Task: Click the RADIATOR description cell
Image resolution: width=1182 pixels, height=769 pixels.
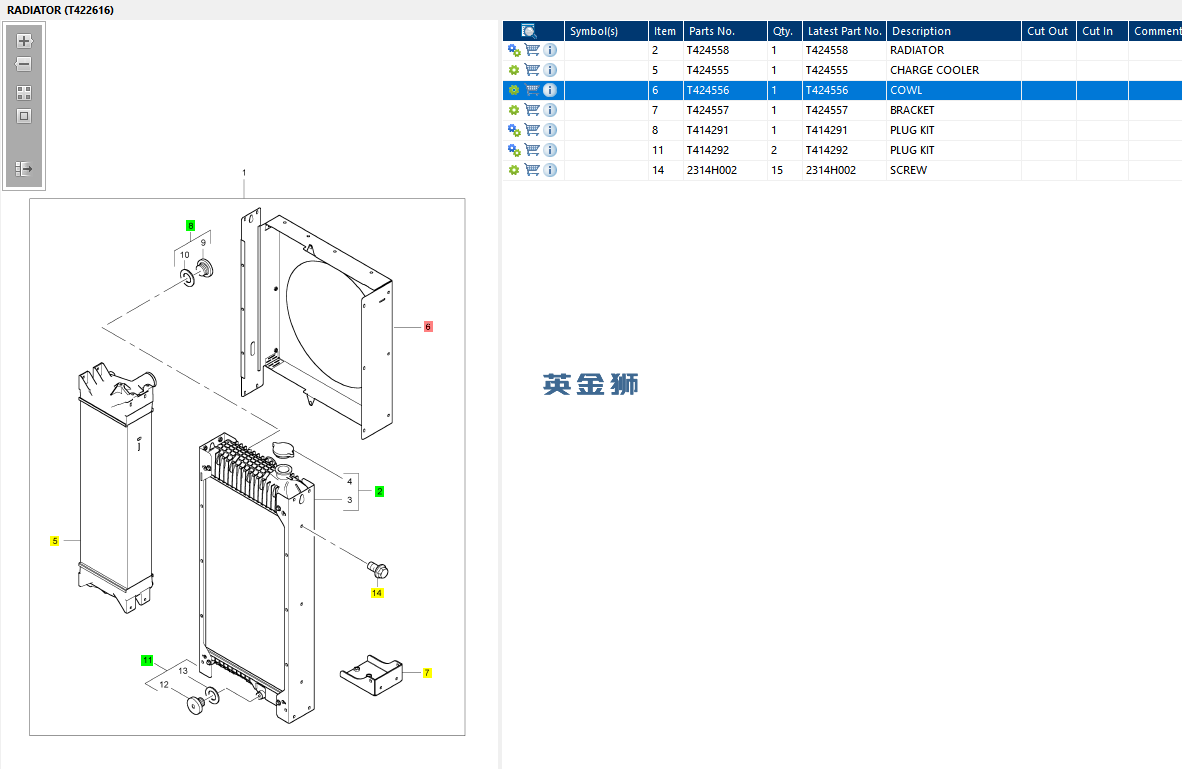Action: click(954, 51)
